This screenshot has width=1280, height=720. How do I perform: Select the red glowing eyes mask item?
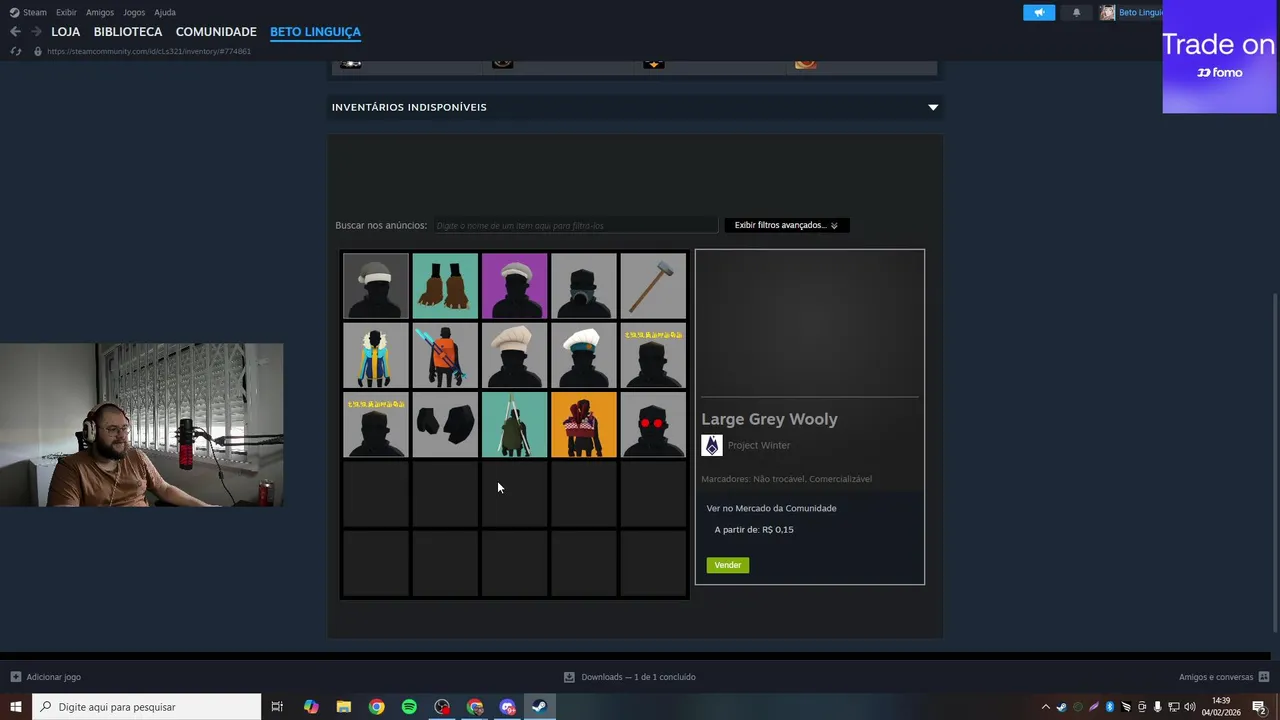tap(653, 425)
